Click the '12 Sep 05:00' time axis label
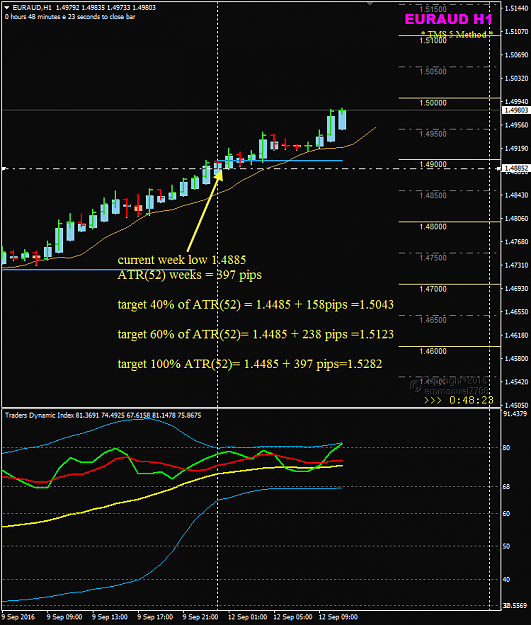The width and height of the screenshot is (531, 625). pyautogui.click(x=293, y=617)
